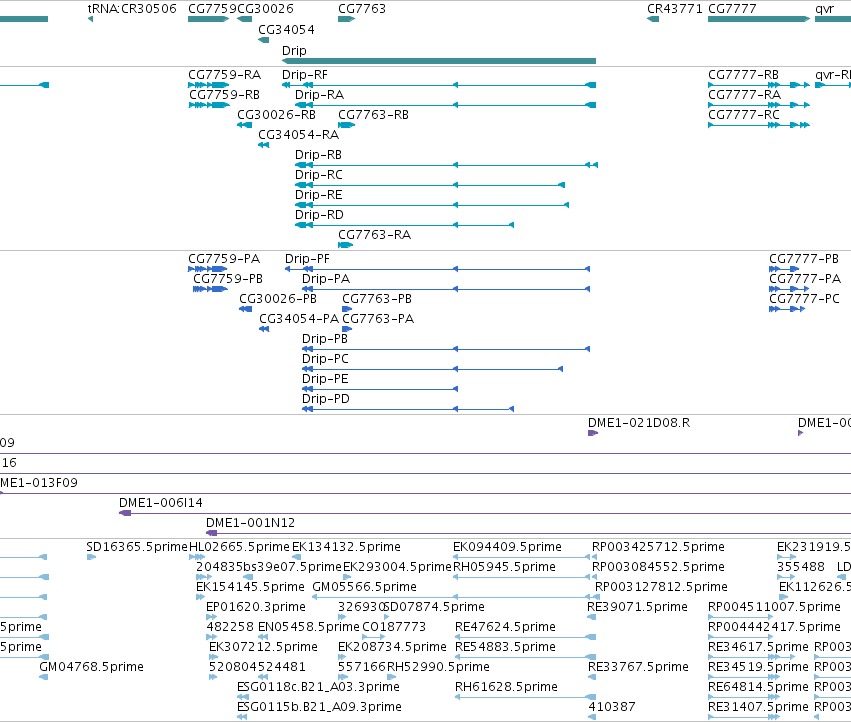Image resolution: width=851 pixels, height=722 pixels.
Task: Click the Drip gene span bar
Action: click(x=439, y=61)
